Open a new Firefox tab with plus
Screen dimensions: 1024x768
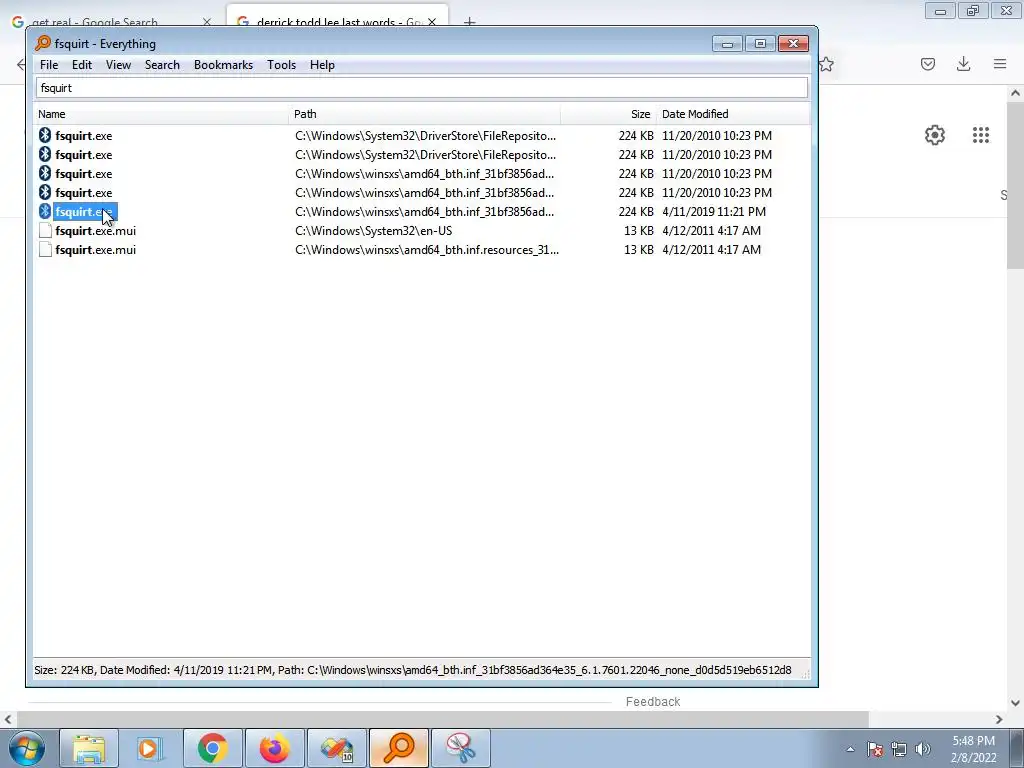(470, 22)
